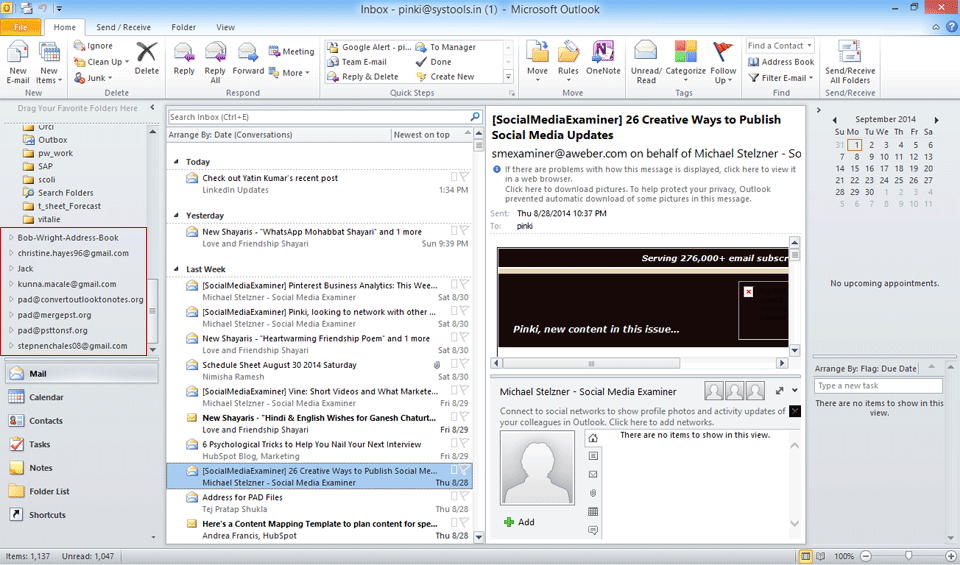Open the Folder List pane
This screenshot has height=565, width=960.
tap(81, 492)
